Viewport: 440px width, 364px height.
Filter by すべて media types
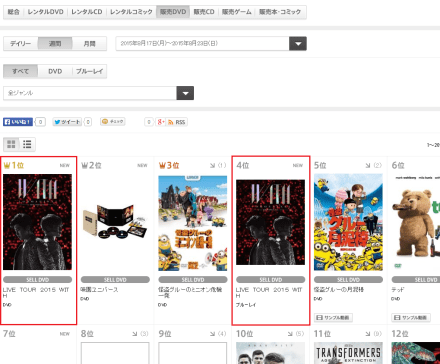pyautogui.click(x=21, y=71)
